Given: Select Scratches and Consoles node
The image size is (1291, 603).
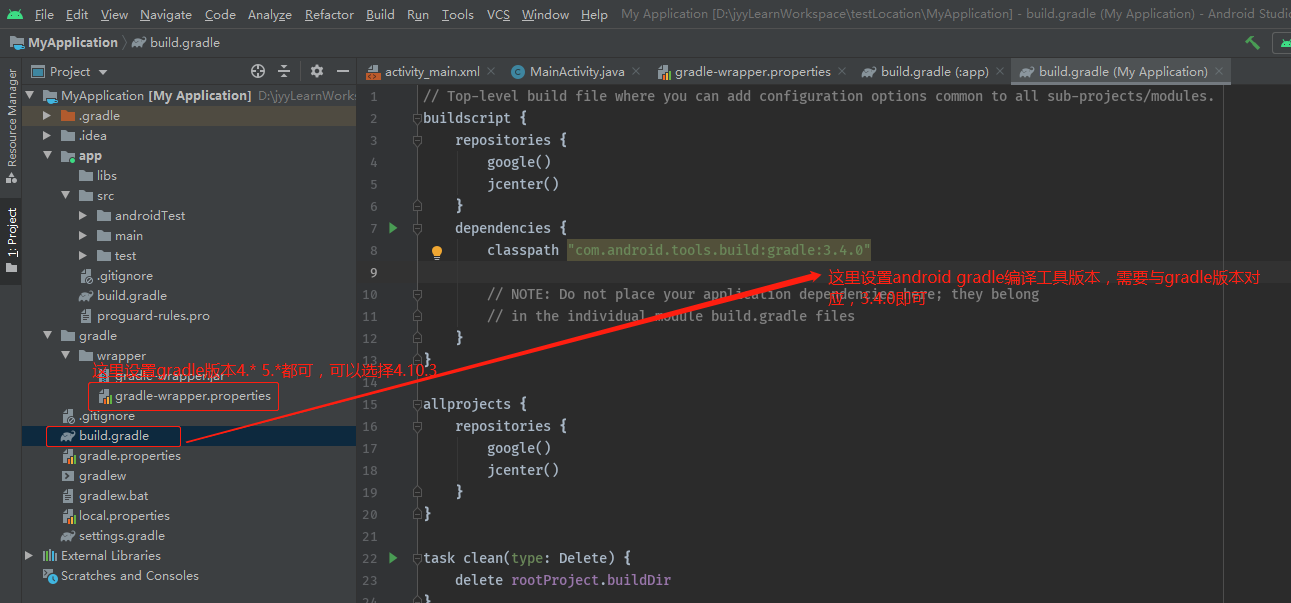Looking at the screenshot, I should (x=120, y=576).
